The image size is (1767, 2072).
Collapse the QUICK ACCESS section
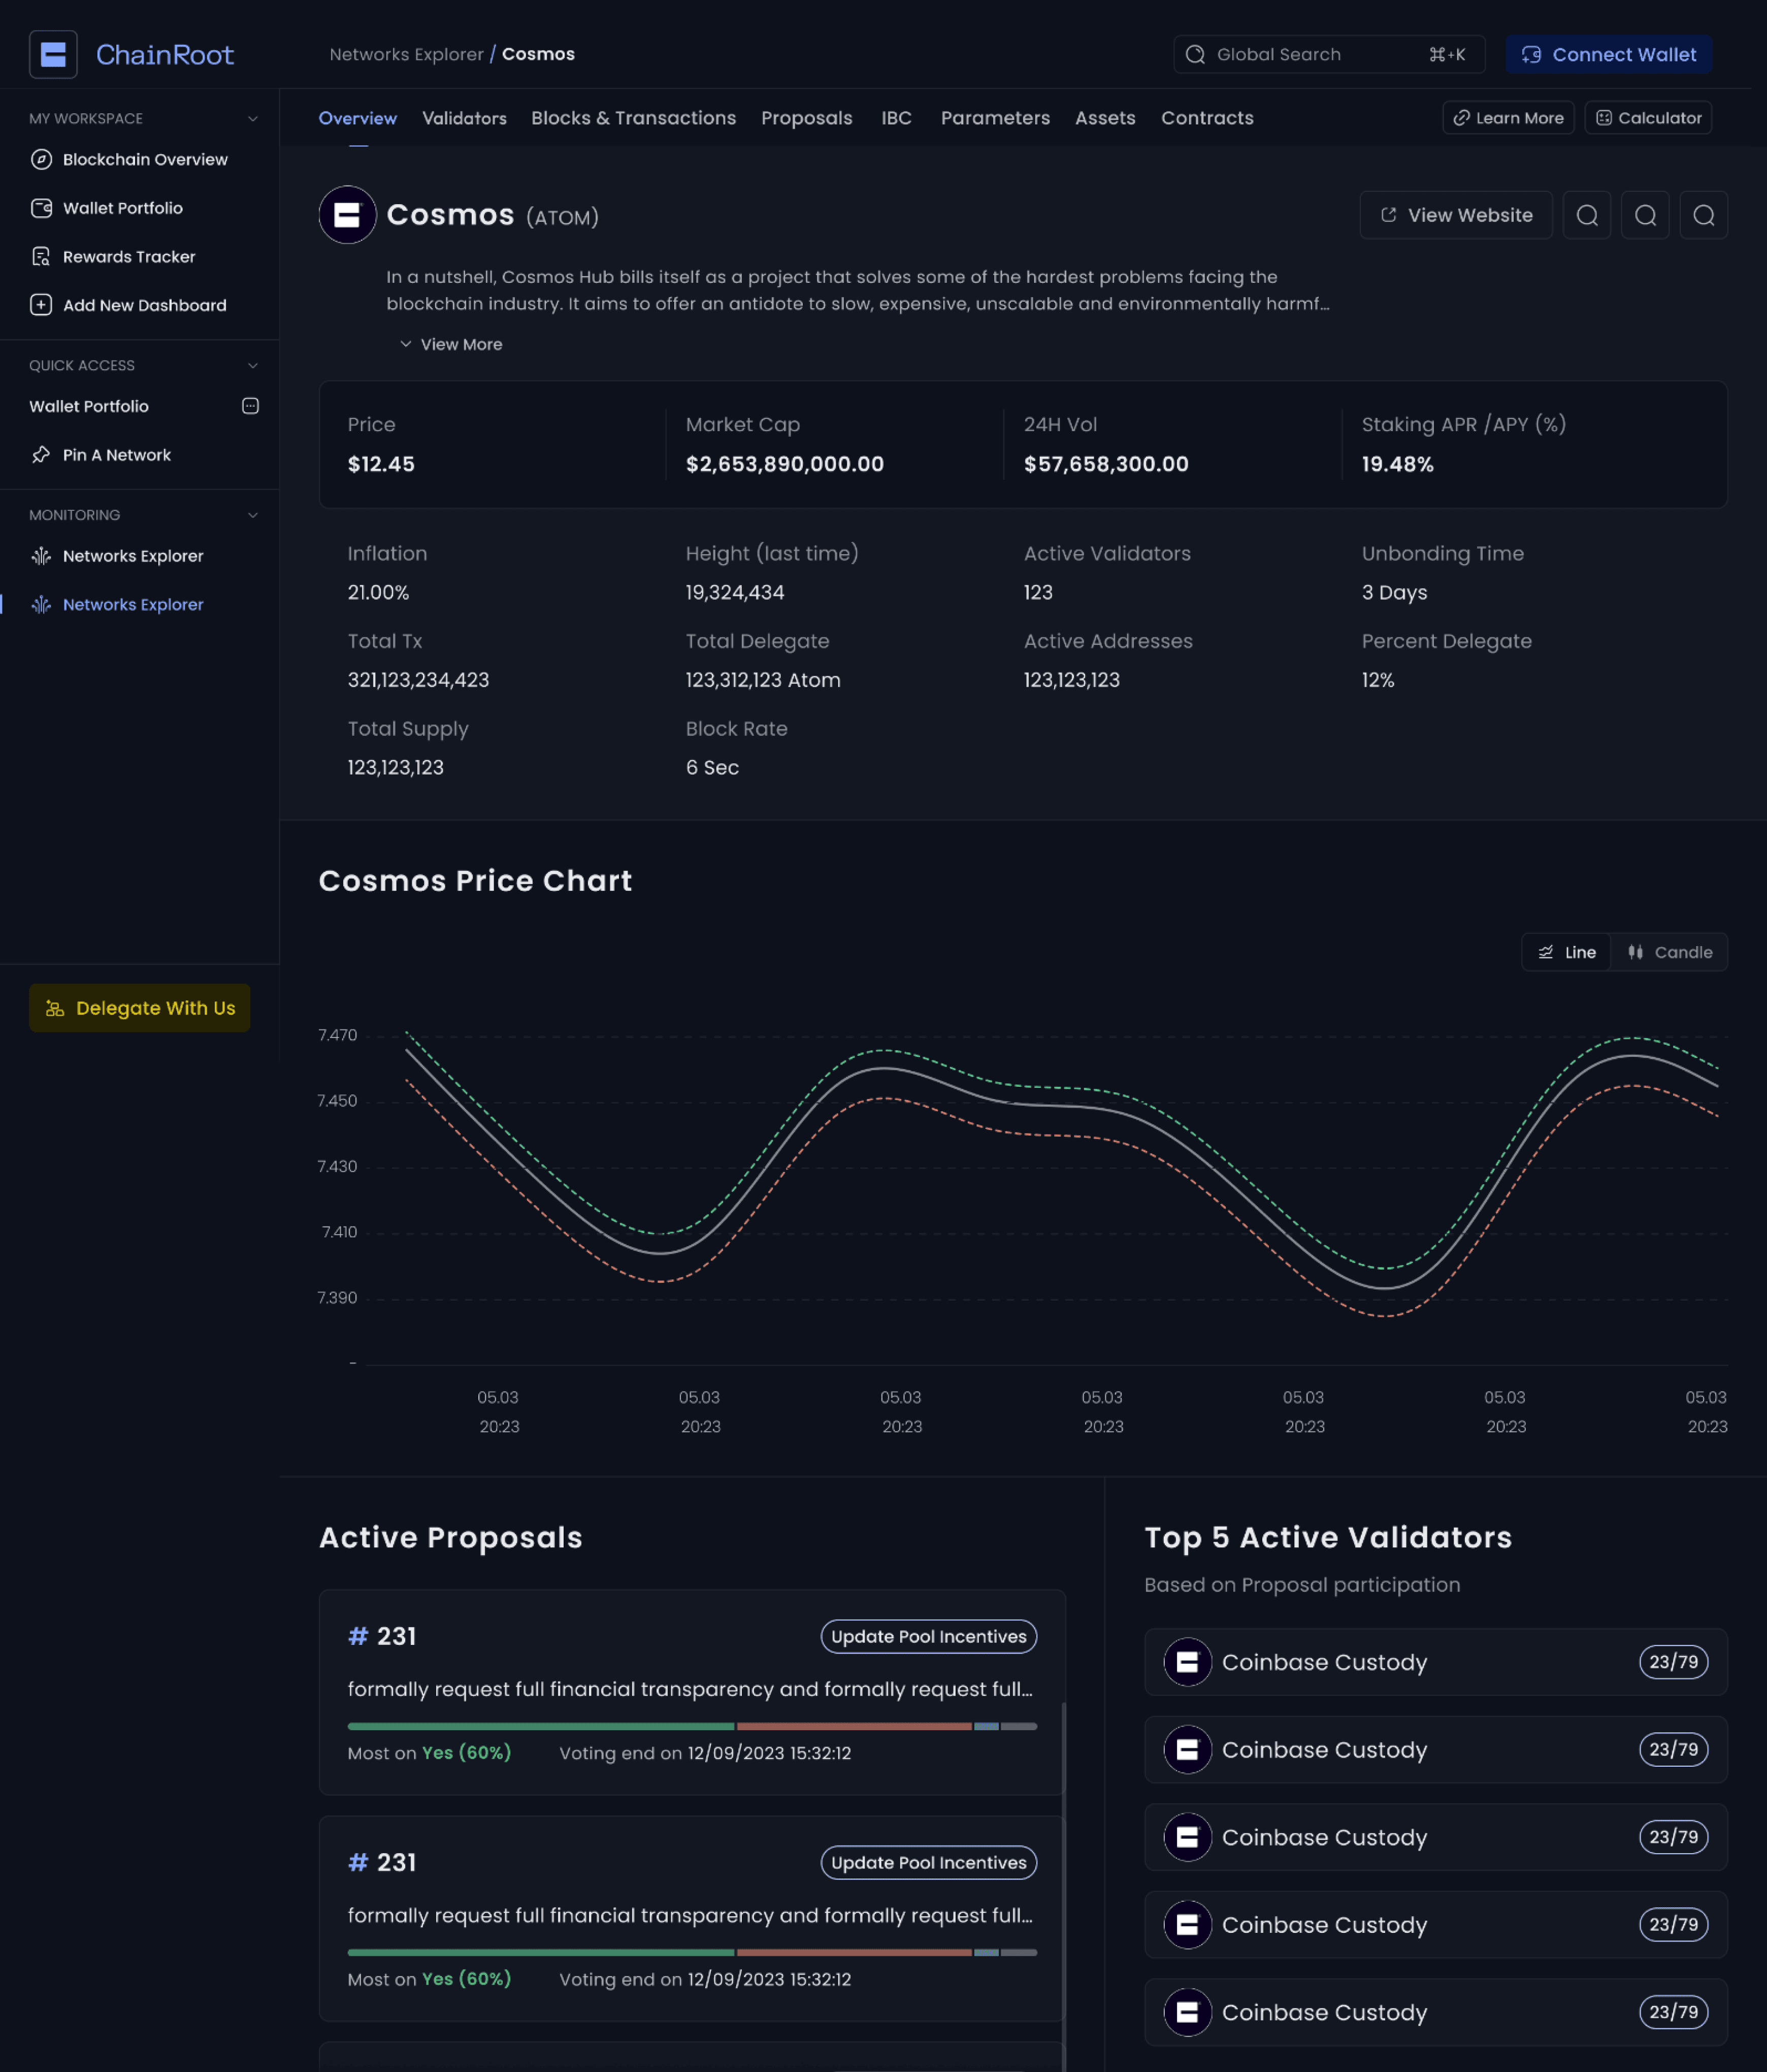point(252,365)
